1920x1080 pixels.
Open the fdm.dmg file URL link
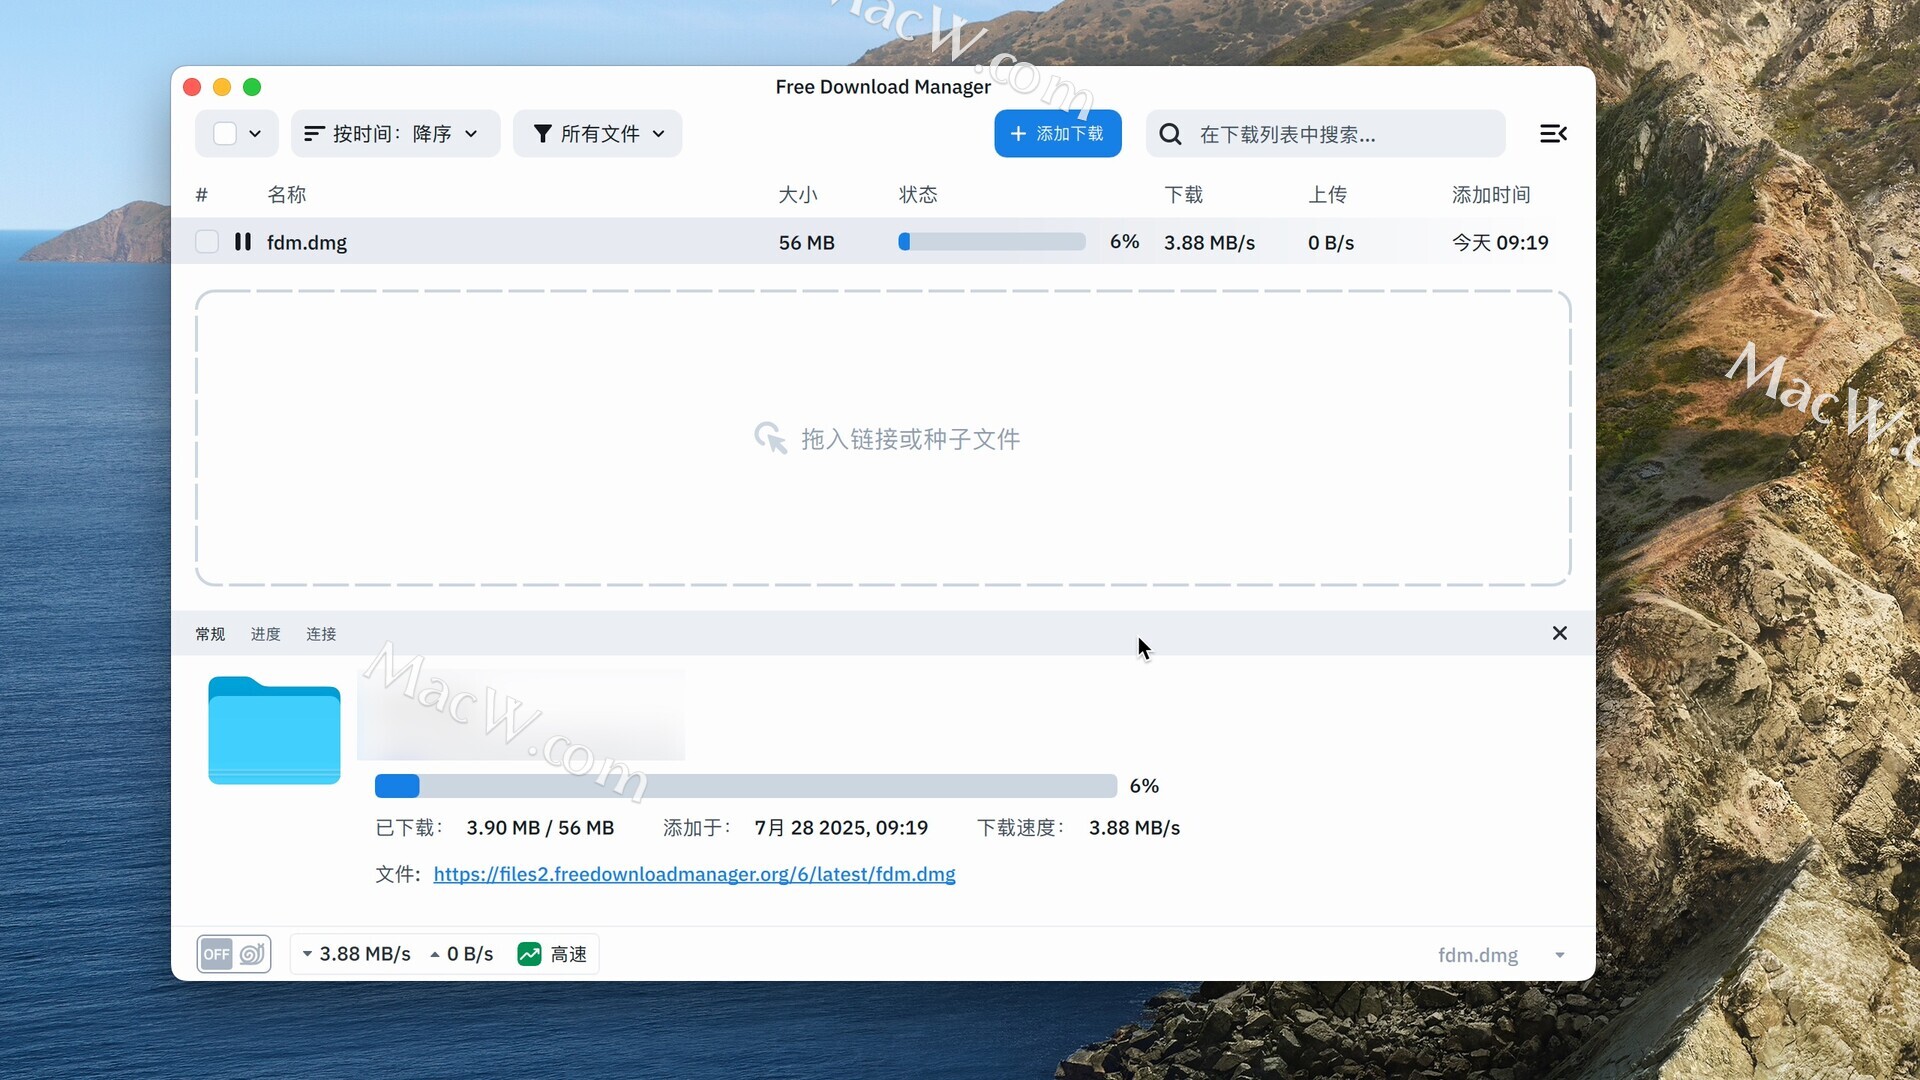tap(694, 874)
